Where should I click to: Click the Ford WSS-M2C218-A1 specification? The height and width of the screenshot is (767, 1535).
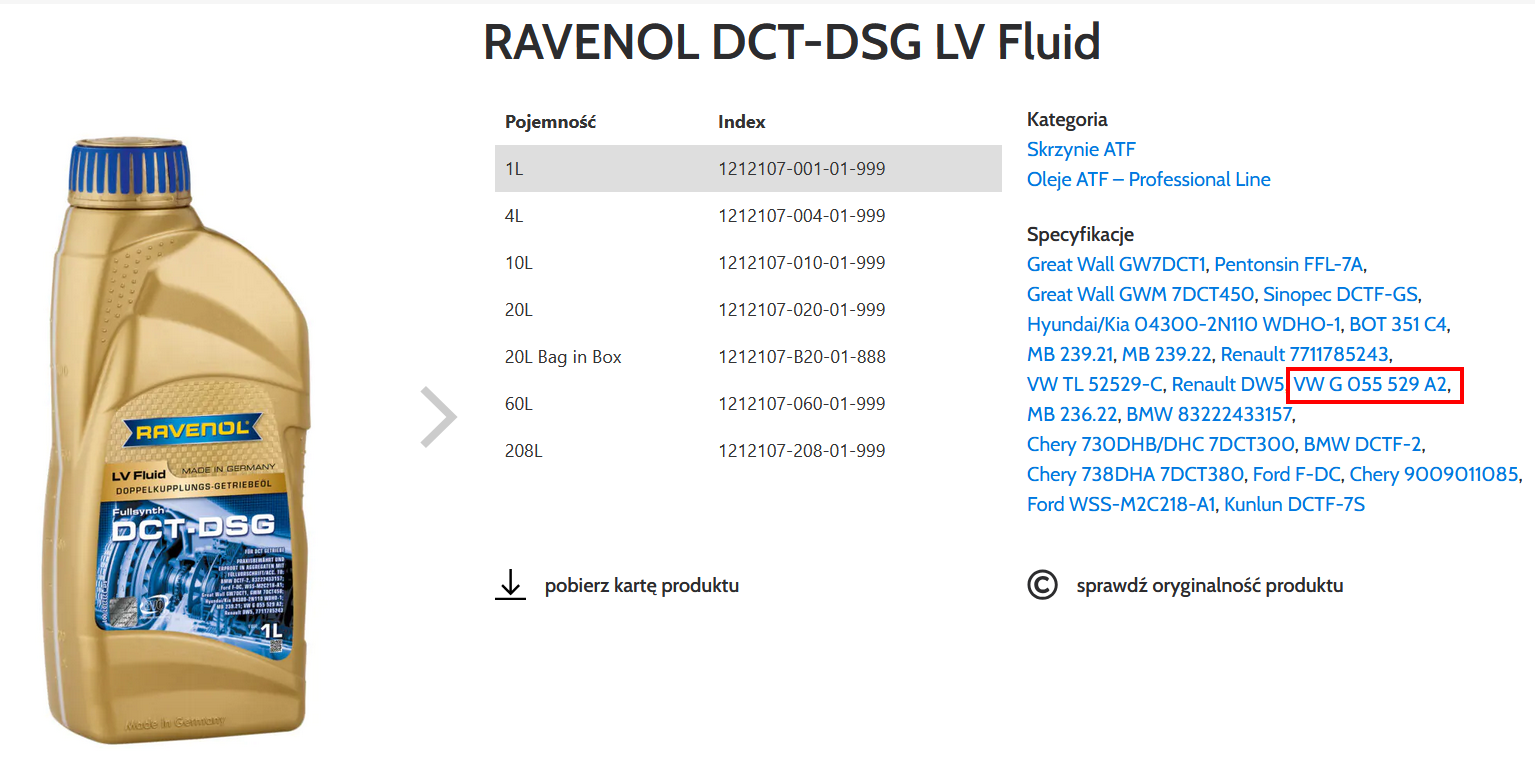pos(1120,504)
